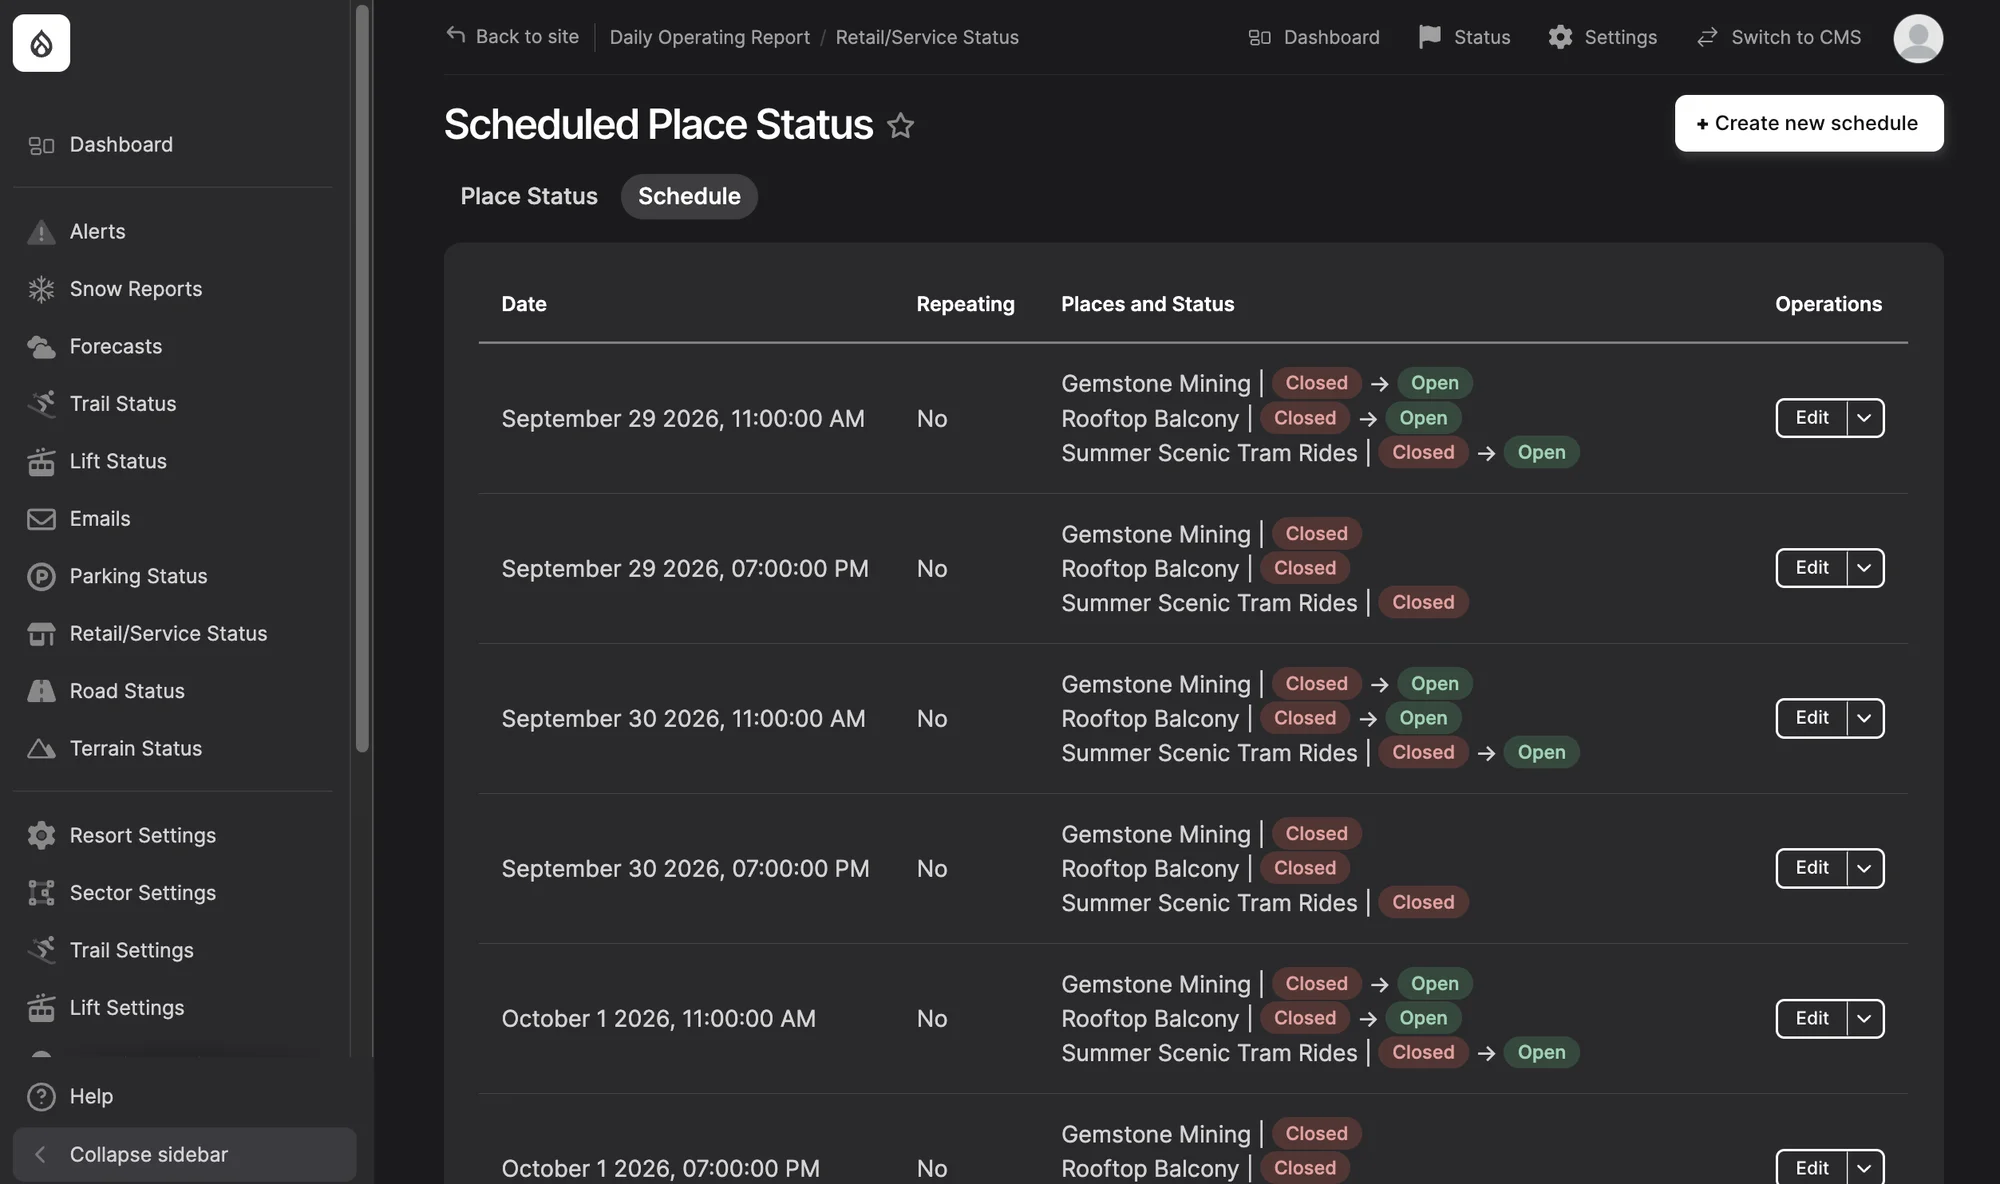Image resolution: width=2000 pixels, height=1184 pixels.
Task: Expand Edit options for September 30 07:00 PM
Action: 1864,868
